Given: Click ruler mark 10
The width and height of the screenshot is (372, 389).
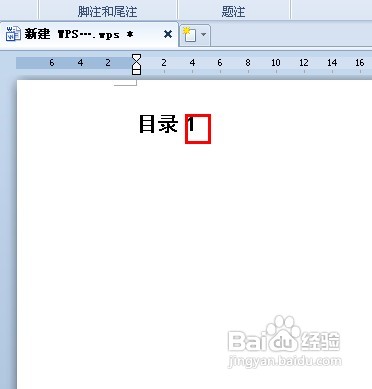Looking at the screenshot, I should [276, 63].
